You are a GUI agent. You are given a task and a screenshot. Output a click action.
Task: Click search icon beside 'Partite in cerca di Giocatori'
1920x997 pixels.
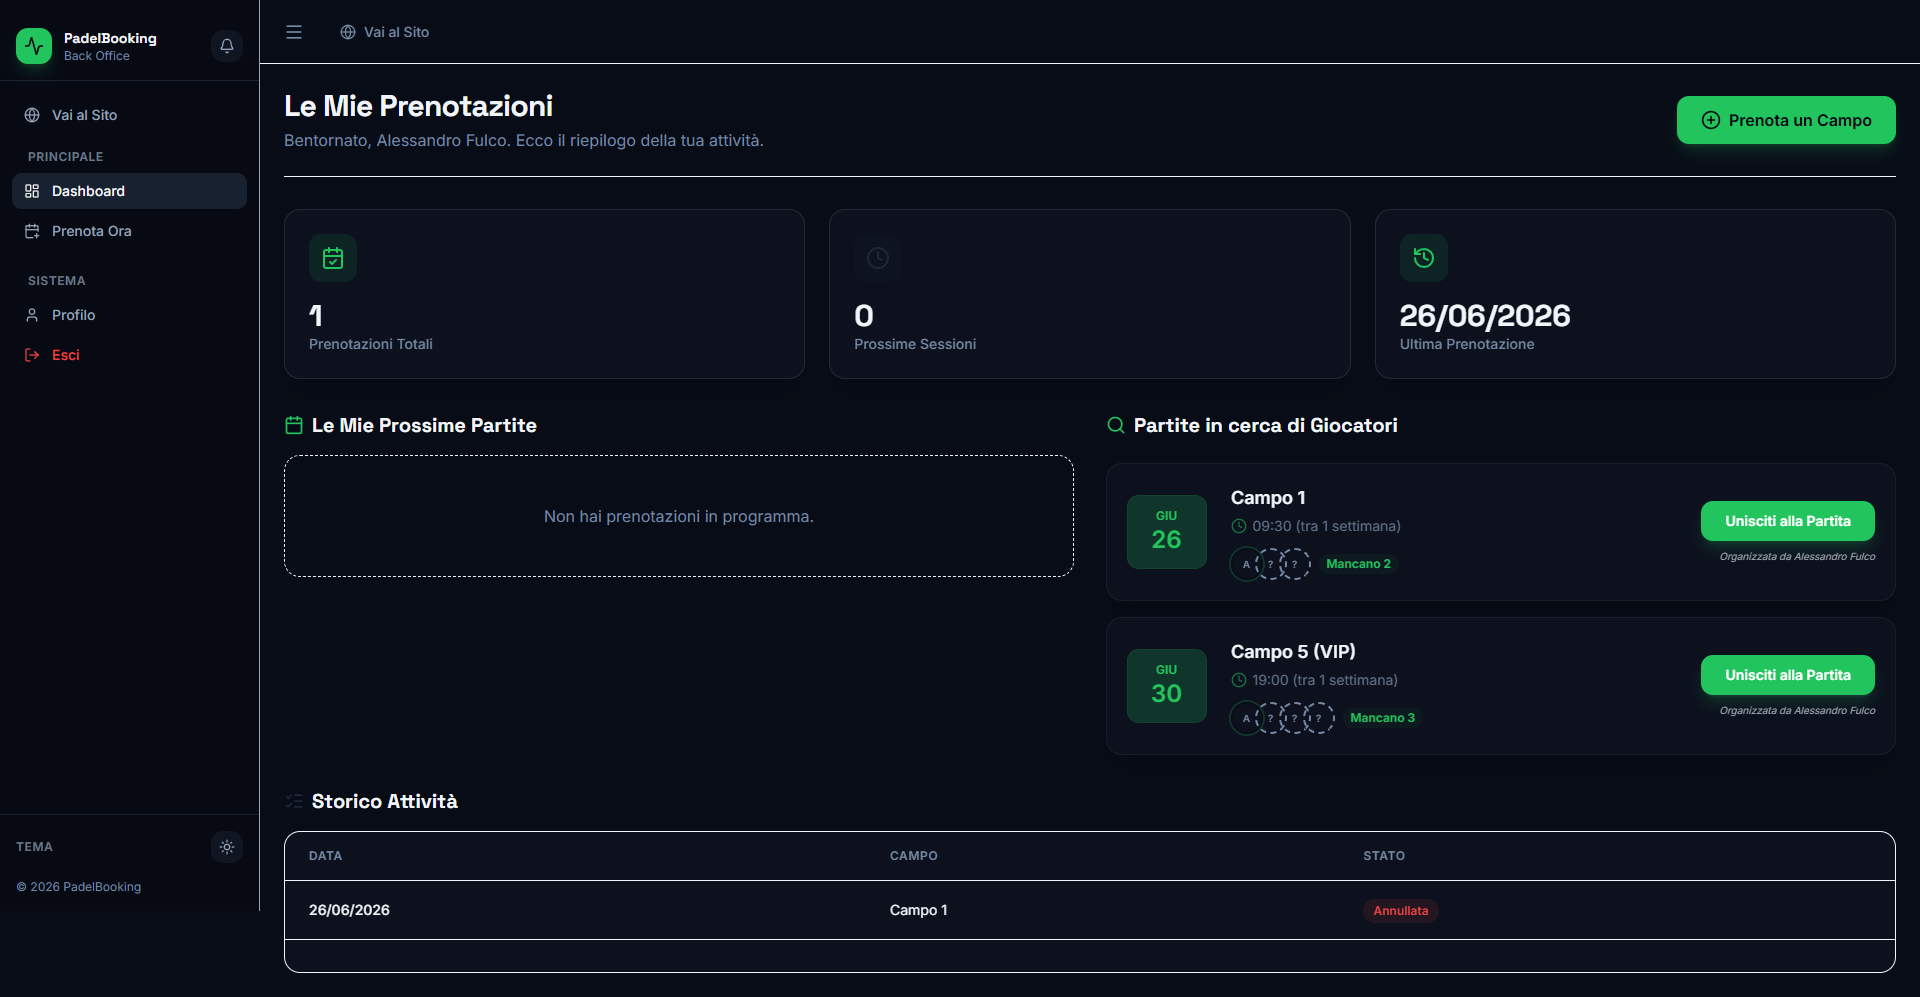pyautogui.click(x=1116, y=425)
